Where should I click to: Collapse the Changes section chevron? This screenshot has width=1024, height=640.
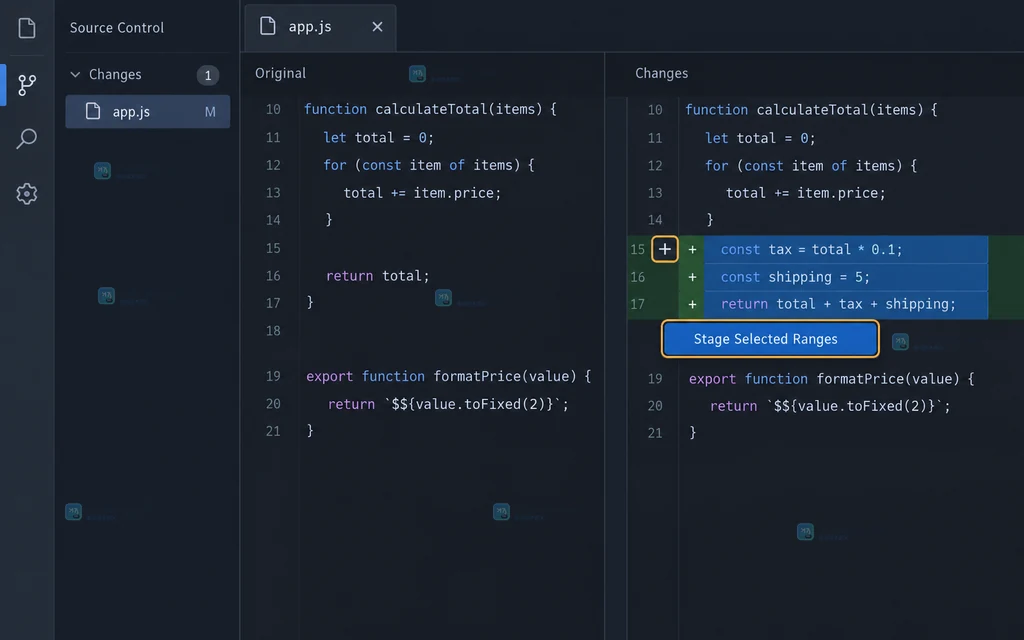(76, 74)
